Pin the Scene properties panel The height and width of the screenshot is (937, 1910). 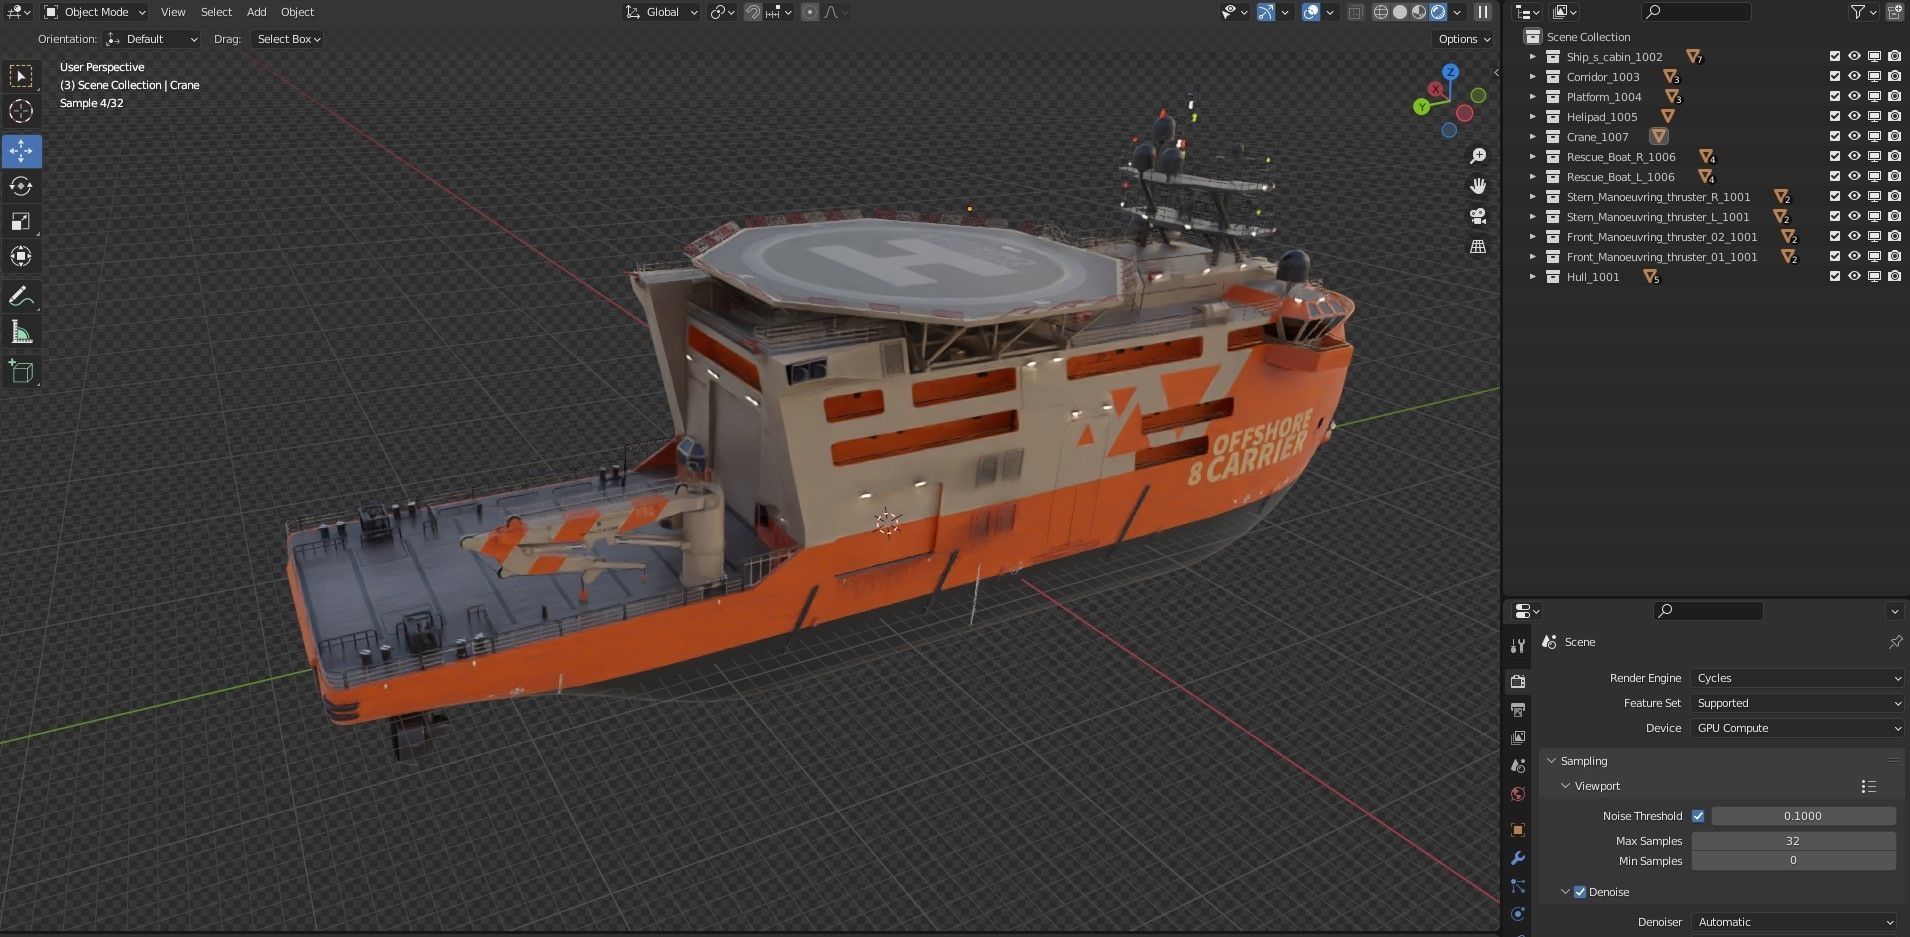(x=1895, y=642)
